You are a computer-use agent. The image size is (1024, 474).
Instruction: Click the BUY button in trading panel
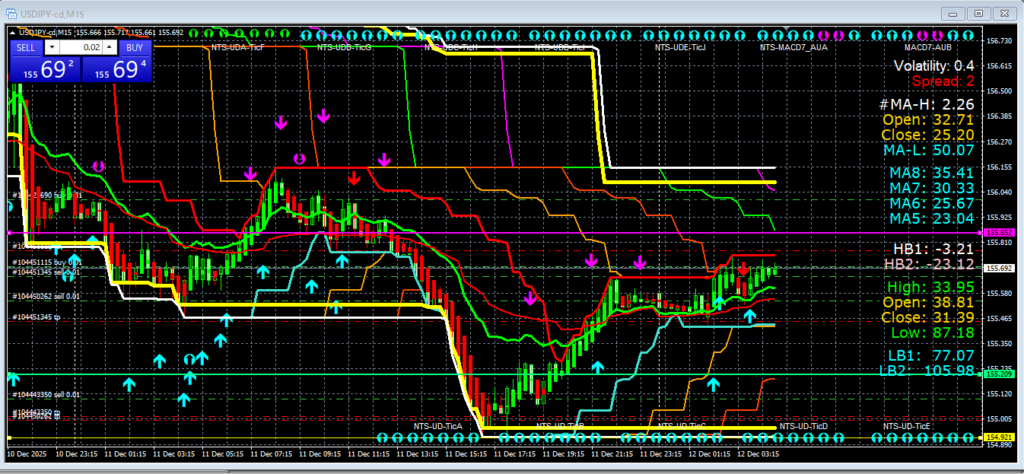click(133, 47)
